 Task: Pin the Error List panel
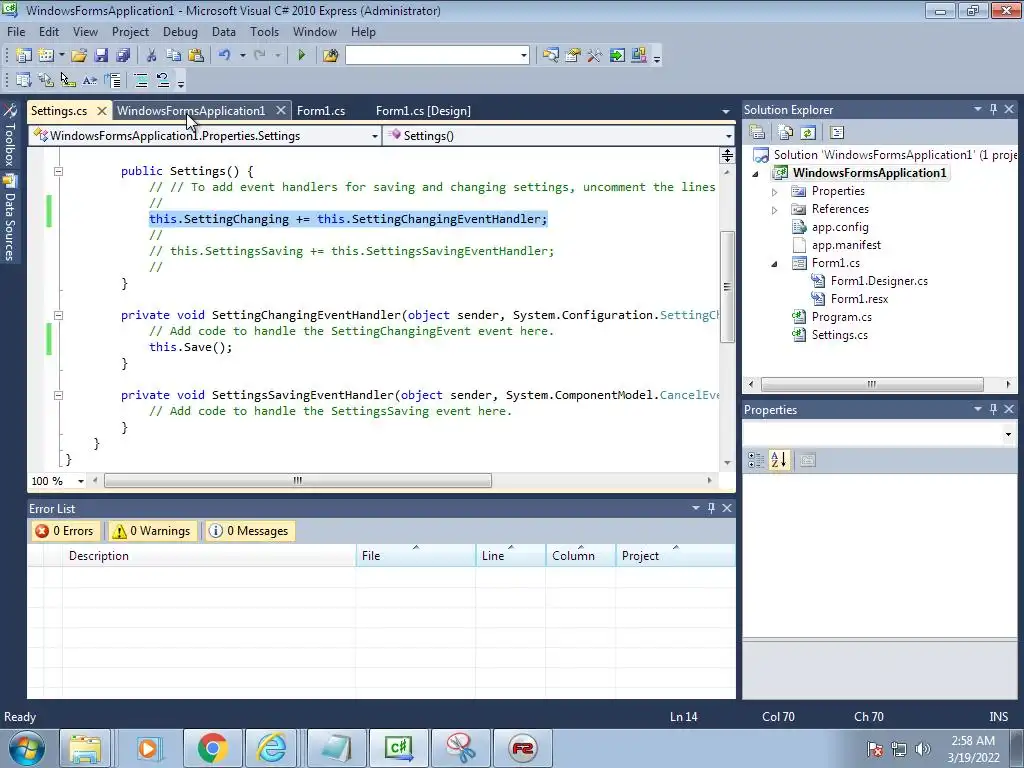(711, 507)
